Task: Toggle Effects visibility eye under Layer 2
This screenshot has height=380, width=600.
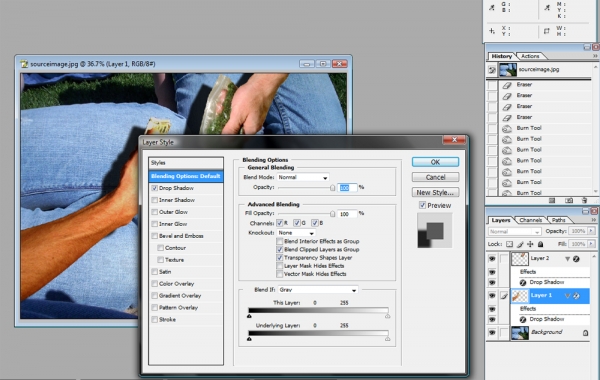Action: pos(492,272)
